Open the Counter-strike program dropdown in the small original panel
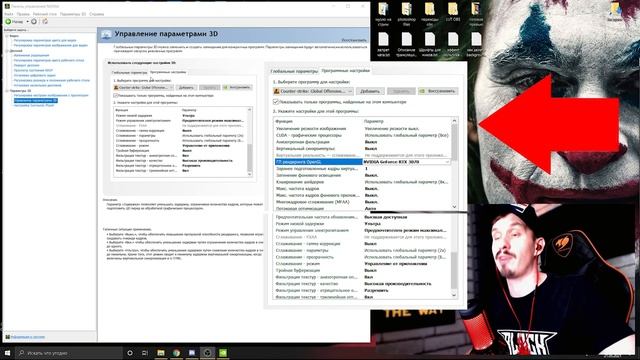The width and height of the screenshot is (640, 360). 143,87
